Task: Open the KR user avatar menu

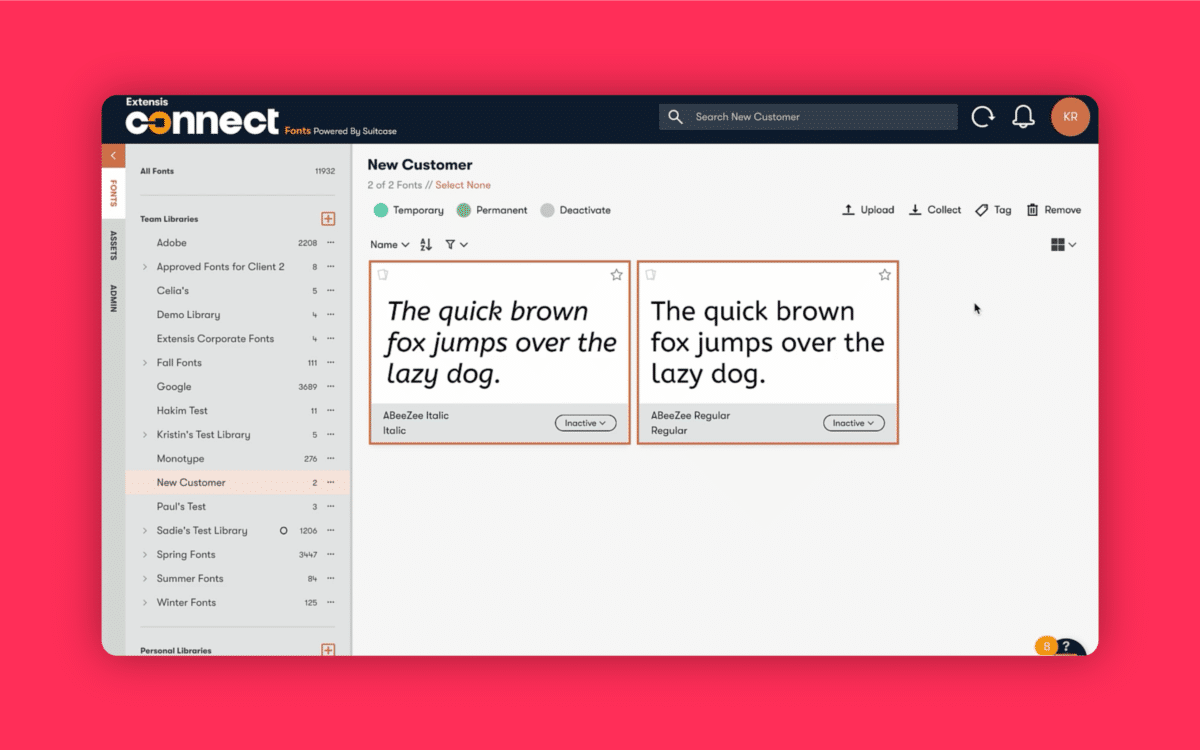Action: click(x=1070, y=117)
